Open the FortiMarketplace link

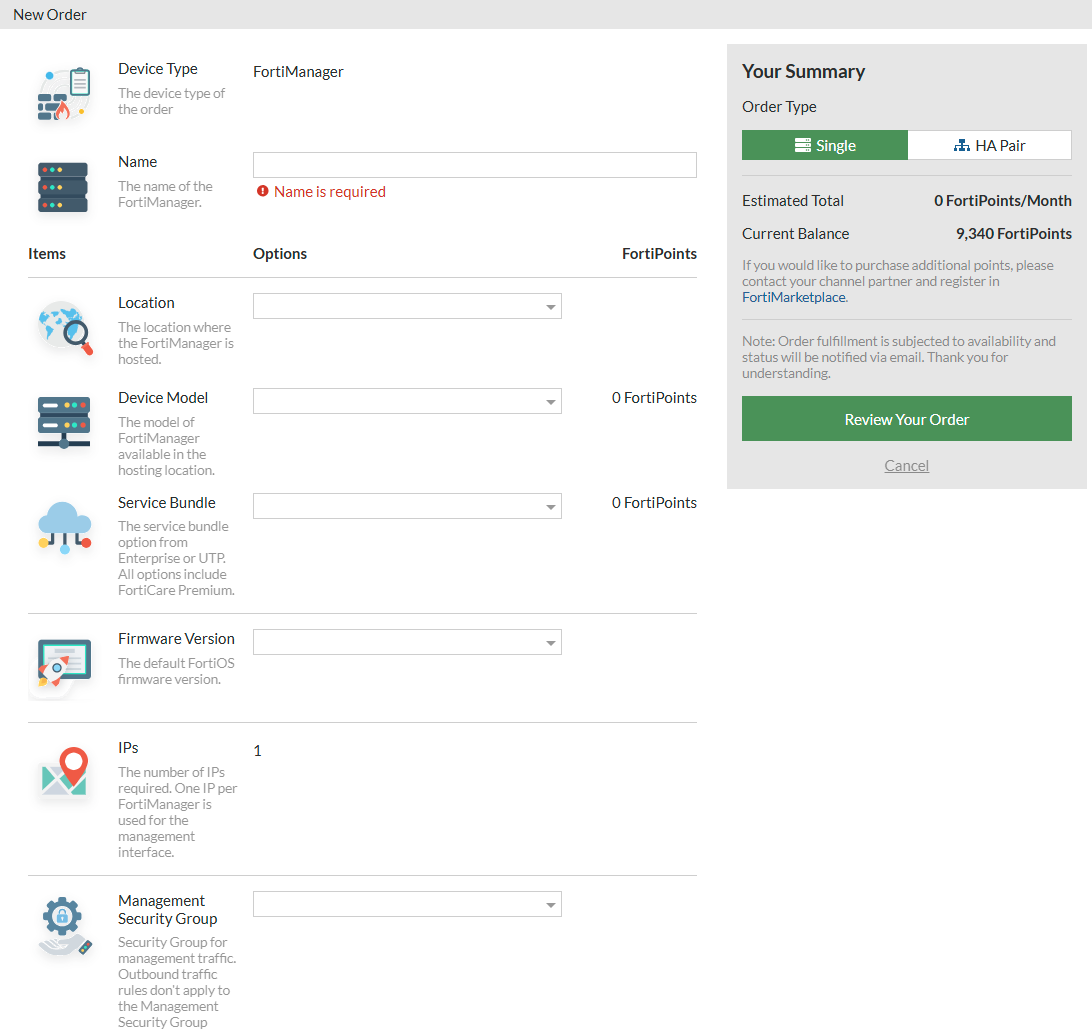click(x=795, y=297)
